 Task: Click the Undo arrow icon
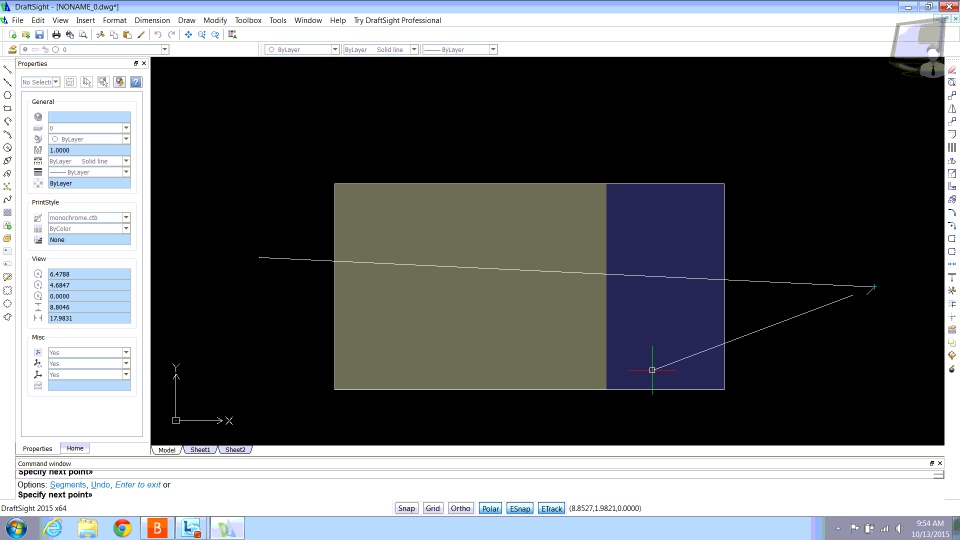[158, 35]
